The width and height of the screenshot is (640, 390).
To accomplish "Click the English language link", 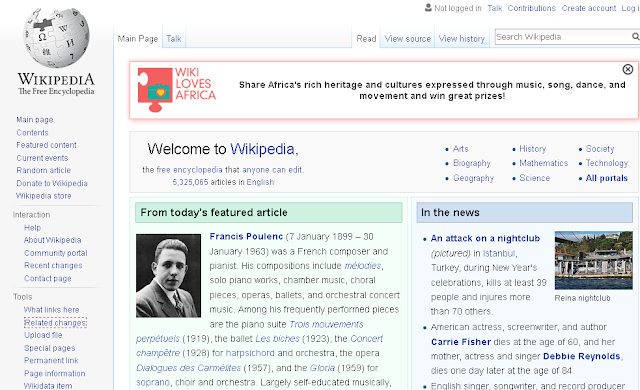I will point(260,182).
